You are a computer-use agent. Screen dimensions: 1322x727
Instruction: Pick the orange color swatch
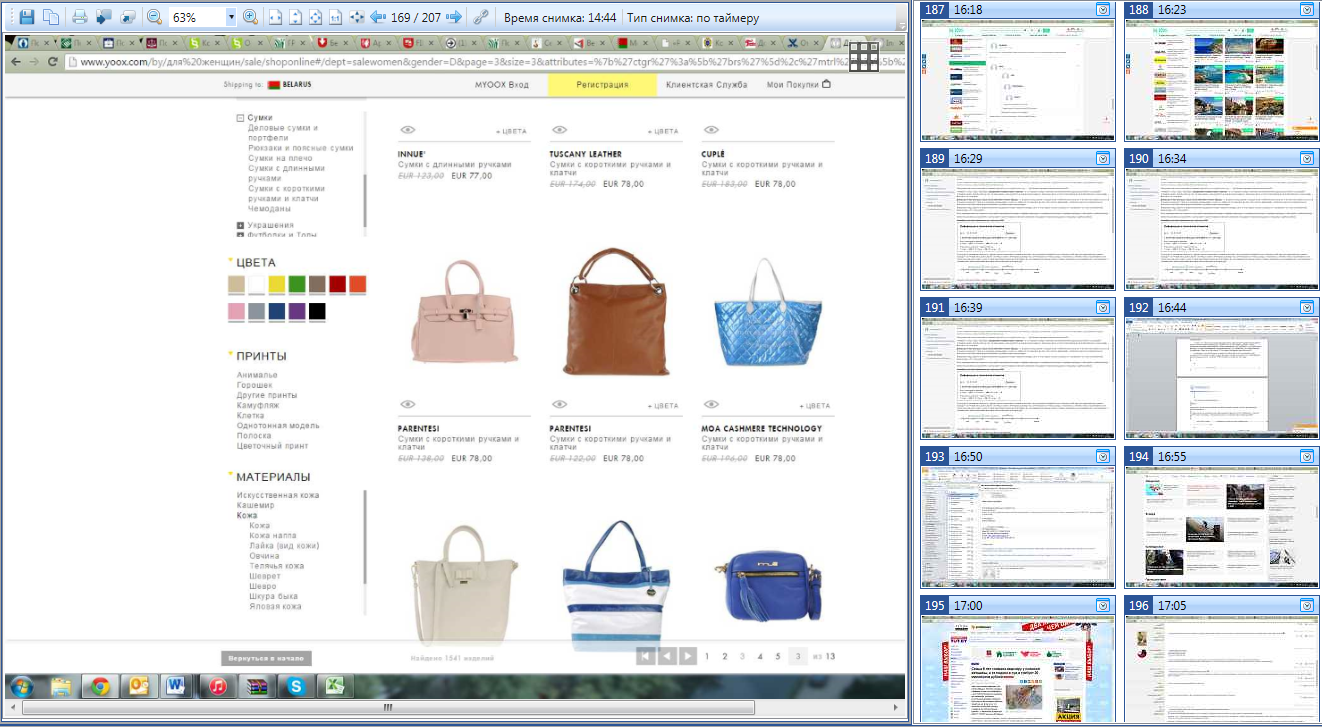[358, 284]
